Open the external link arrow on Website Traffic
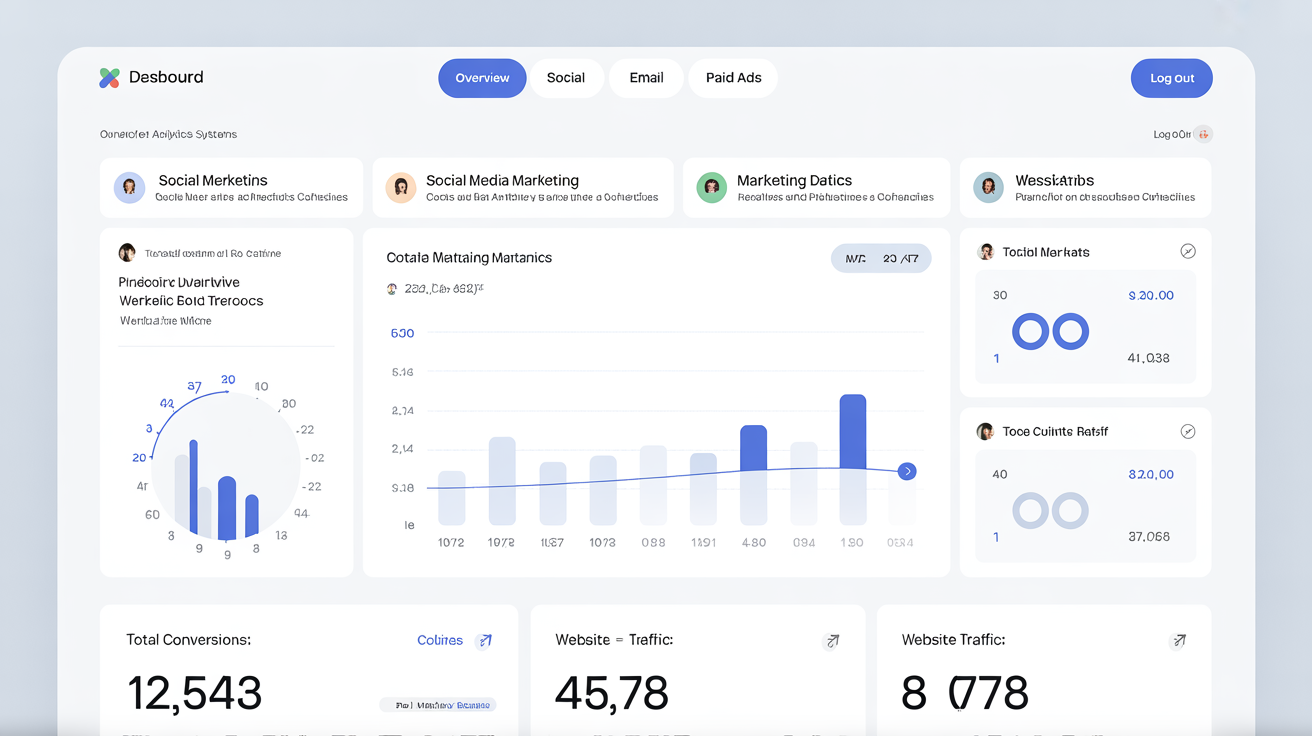The height and width of the screenshot is (736, 1312). [x=1178, y=640]
